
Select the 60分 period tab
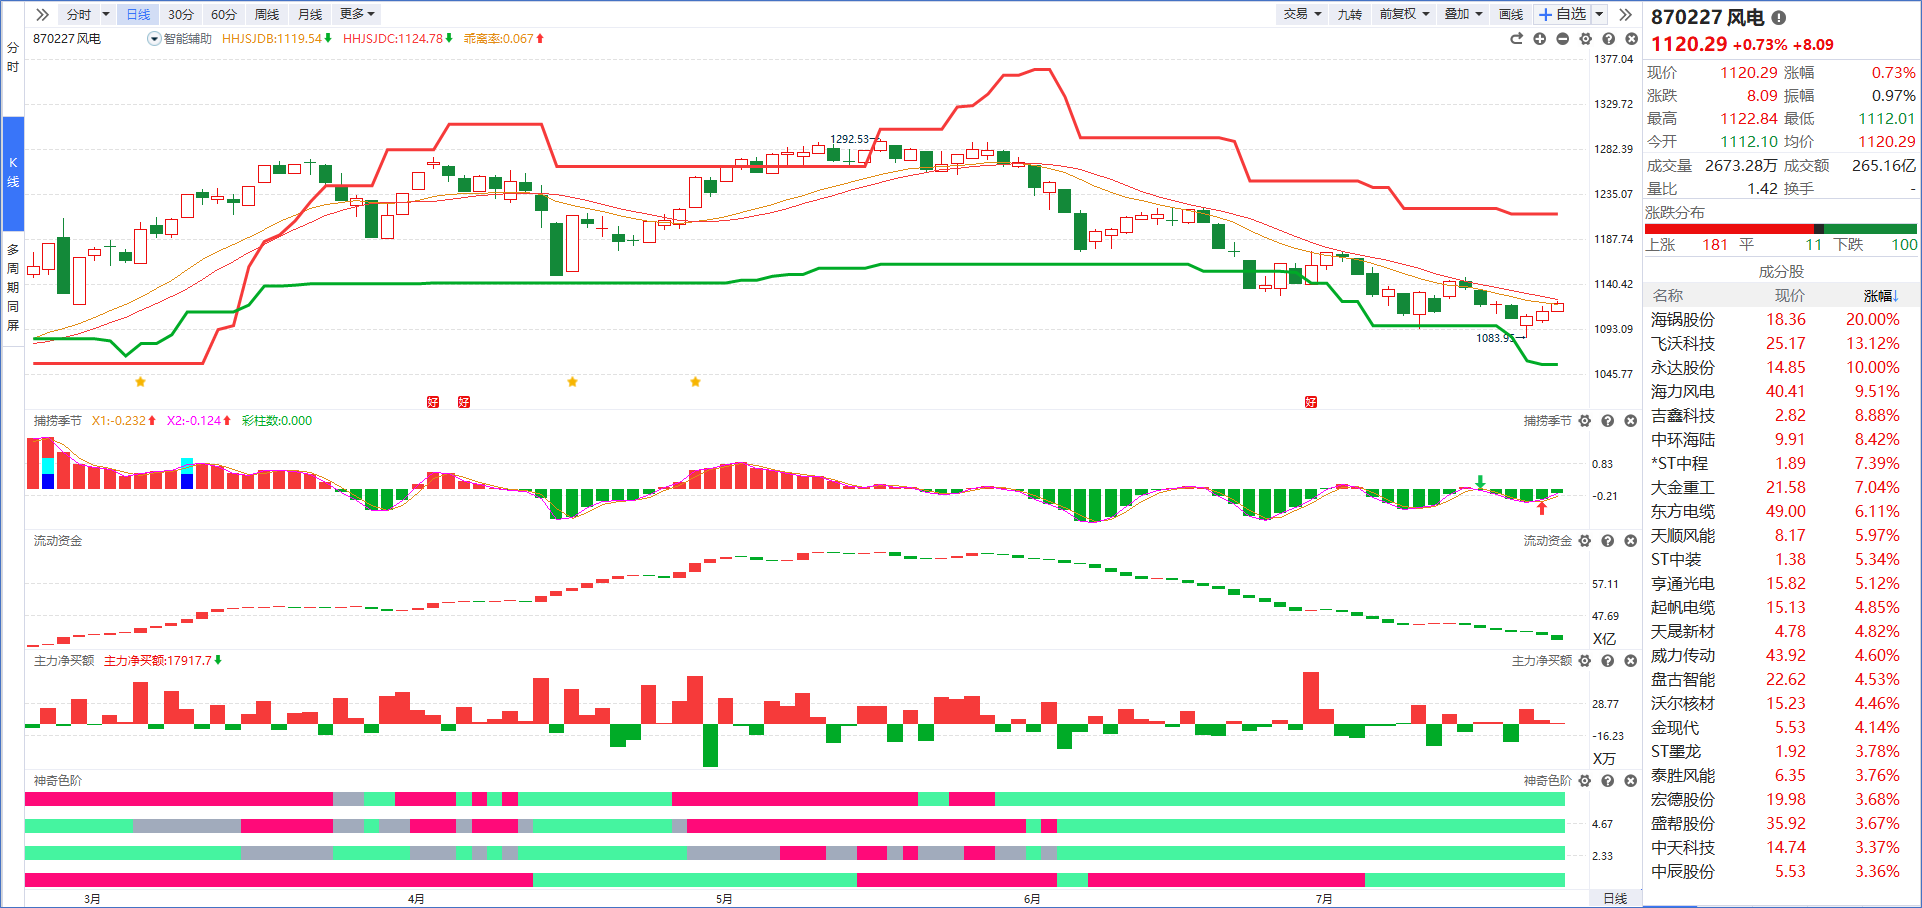224,14
